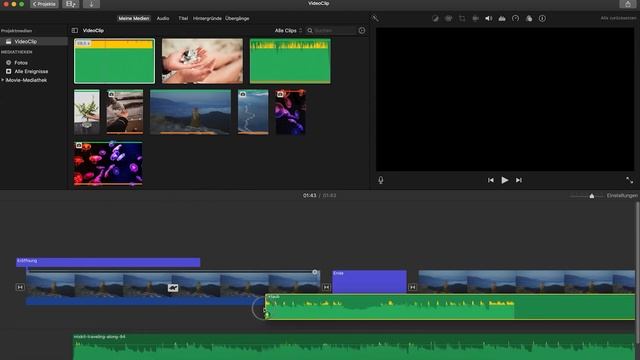The image size is (640, 360).
Task: Open the color balance tool
Action: point(435,18)
